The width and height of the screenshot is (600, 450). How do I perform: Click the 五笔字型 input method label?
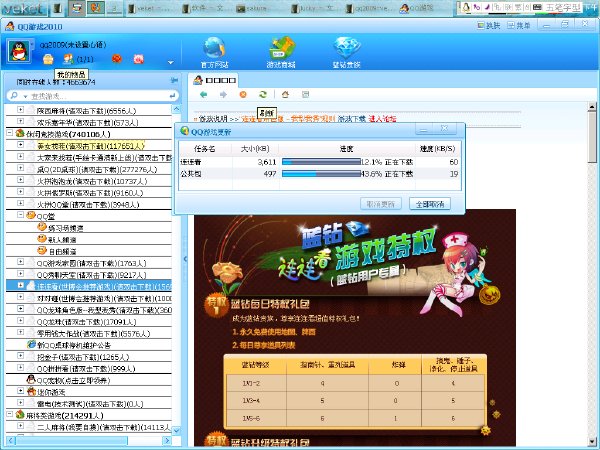[562, 7]
